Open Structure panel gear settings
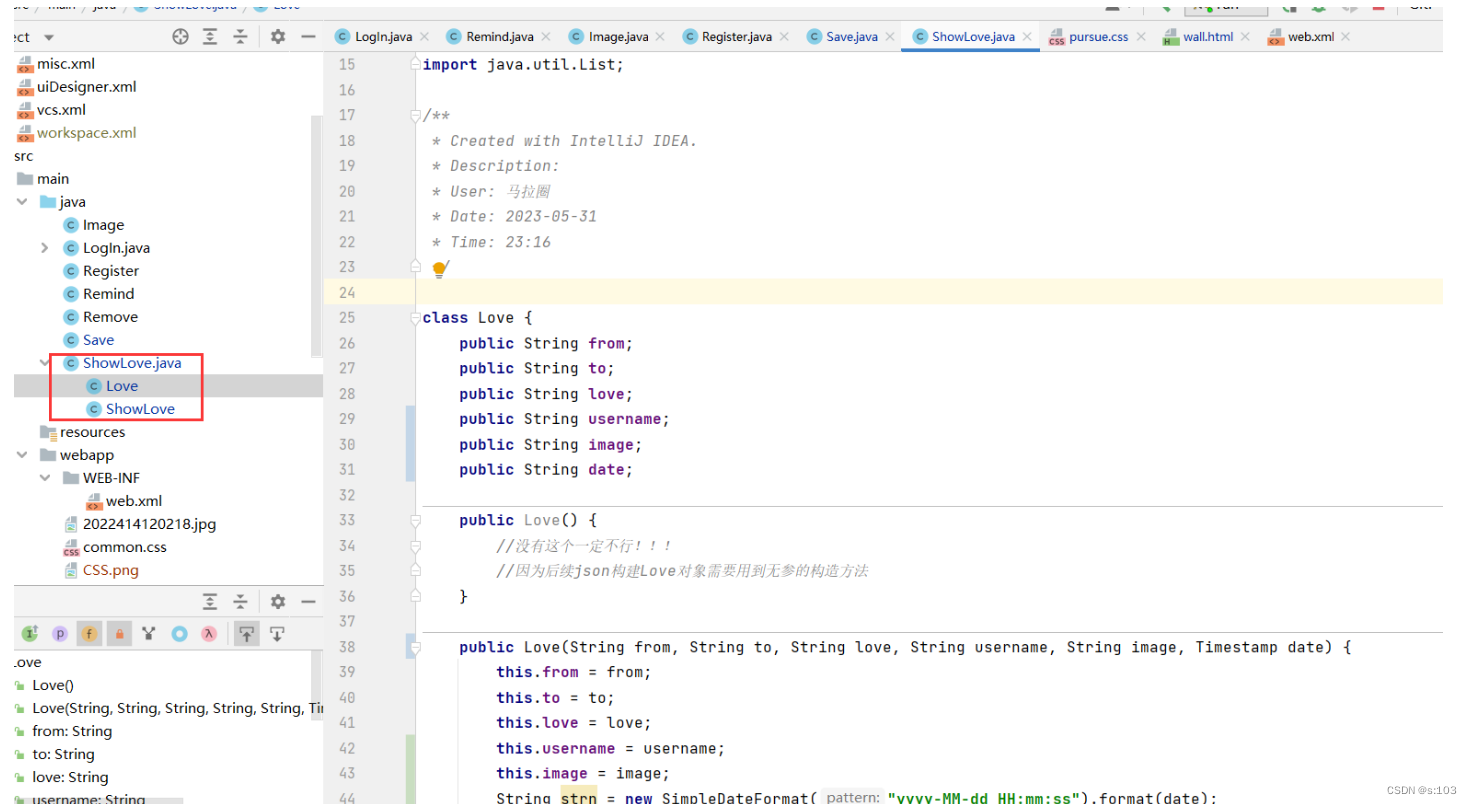This screenshot has width=1472, height=804. pyautogui.click(x=278, y=602)
